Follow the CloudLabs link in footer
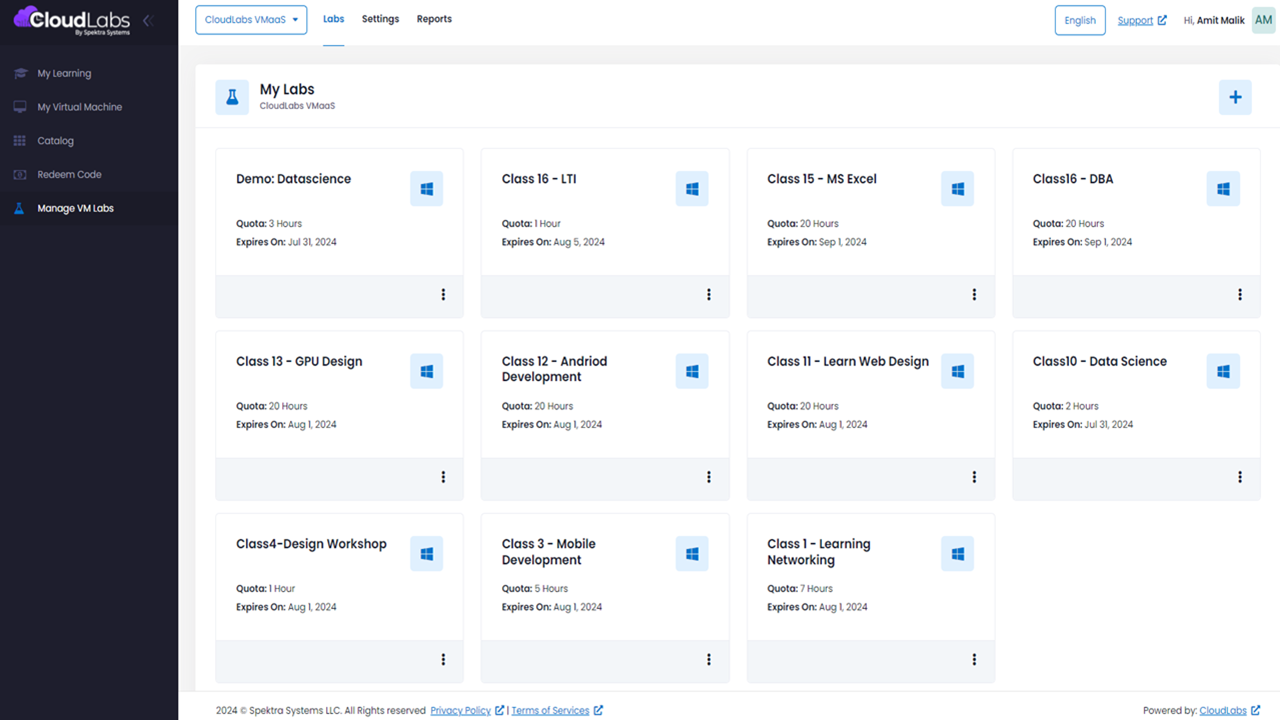The height and width of the screenshot is (720, 1280). [x=1229, y=711]
